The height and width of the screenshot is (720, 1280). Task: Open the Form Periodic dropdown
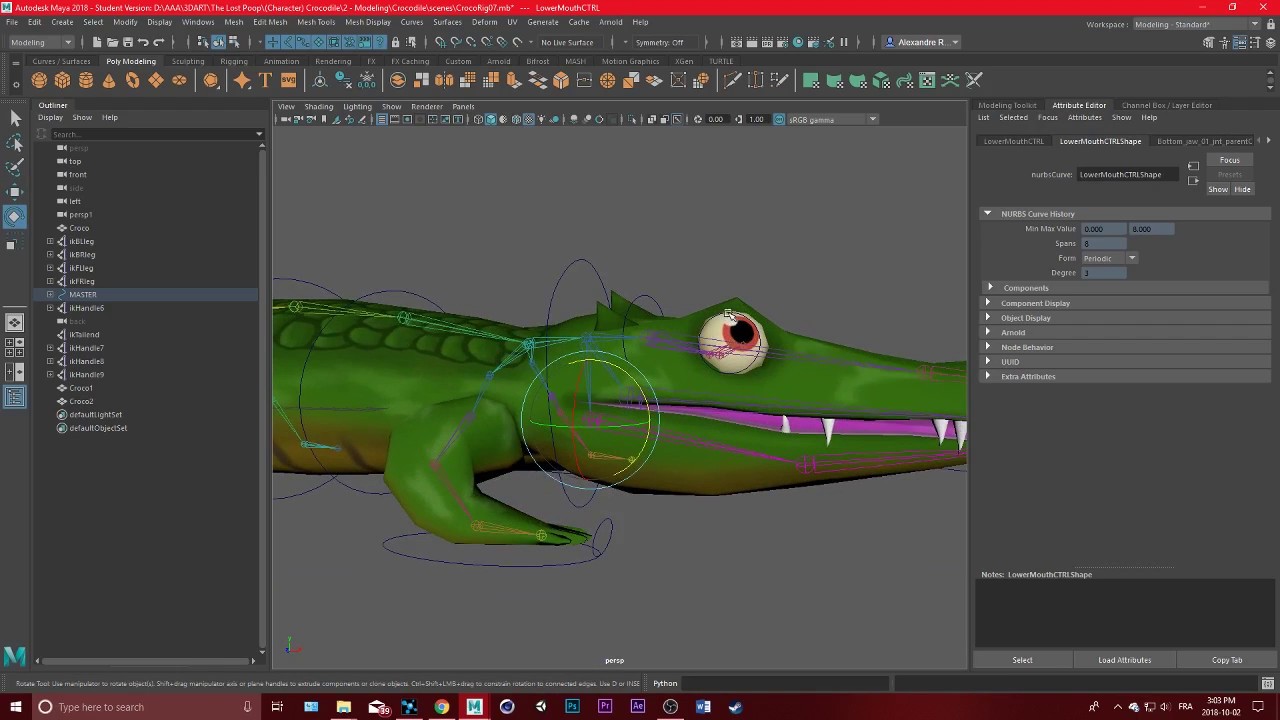1109,258
